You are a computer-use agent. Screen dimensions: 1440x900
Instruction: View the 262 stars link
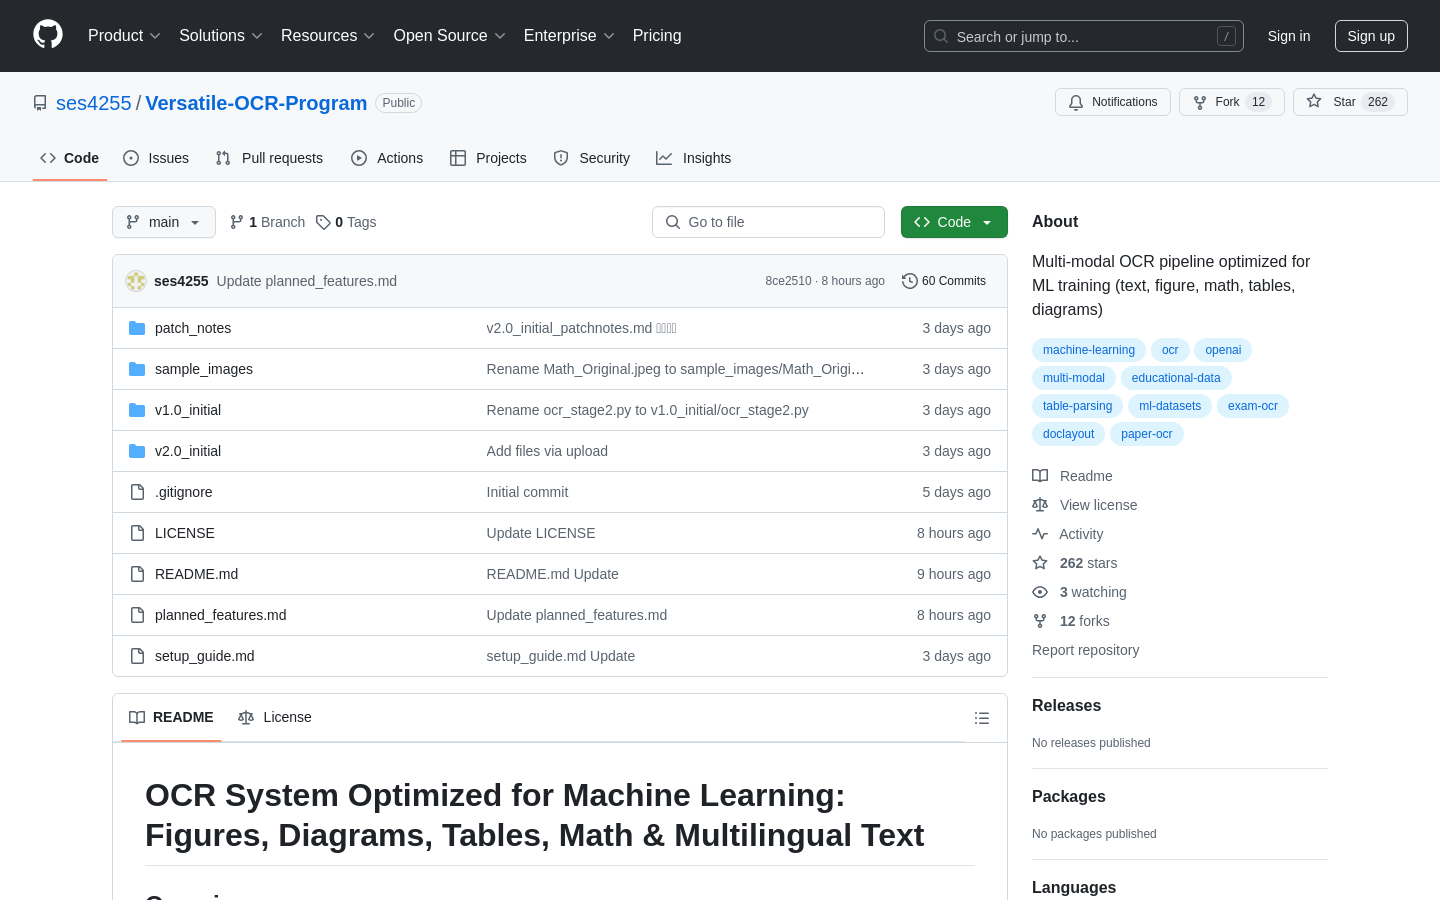(x=1075, y=563)
